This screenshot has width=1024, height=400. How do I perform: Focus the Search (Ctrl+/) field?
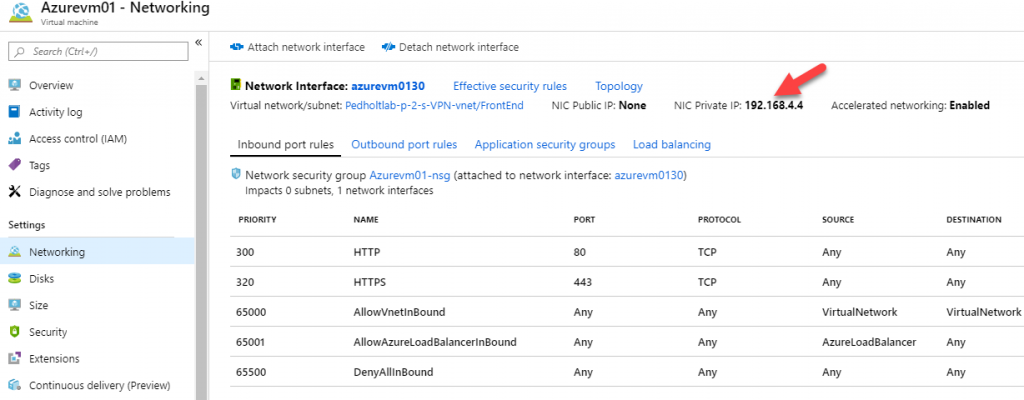(x=98, y=51)
